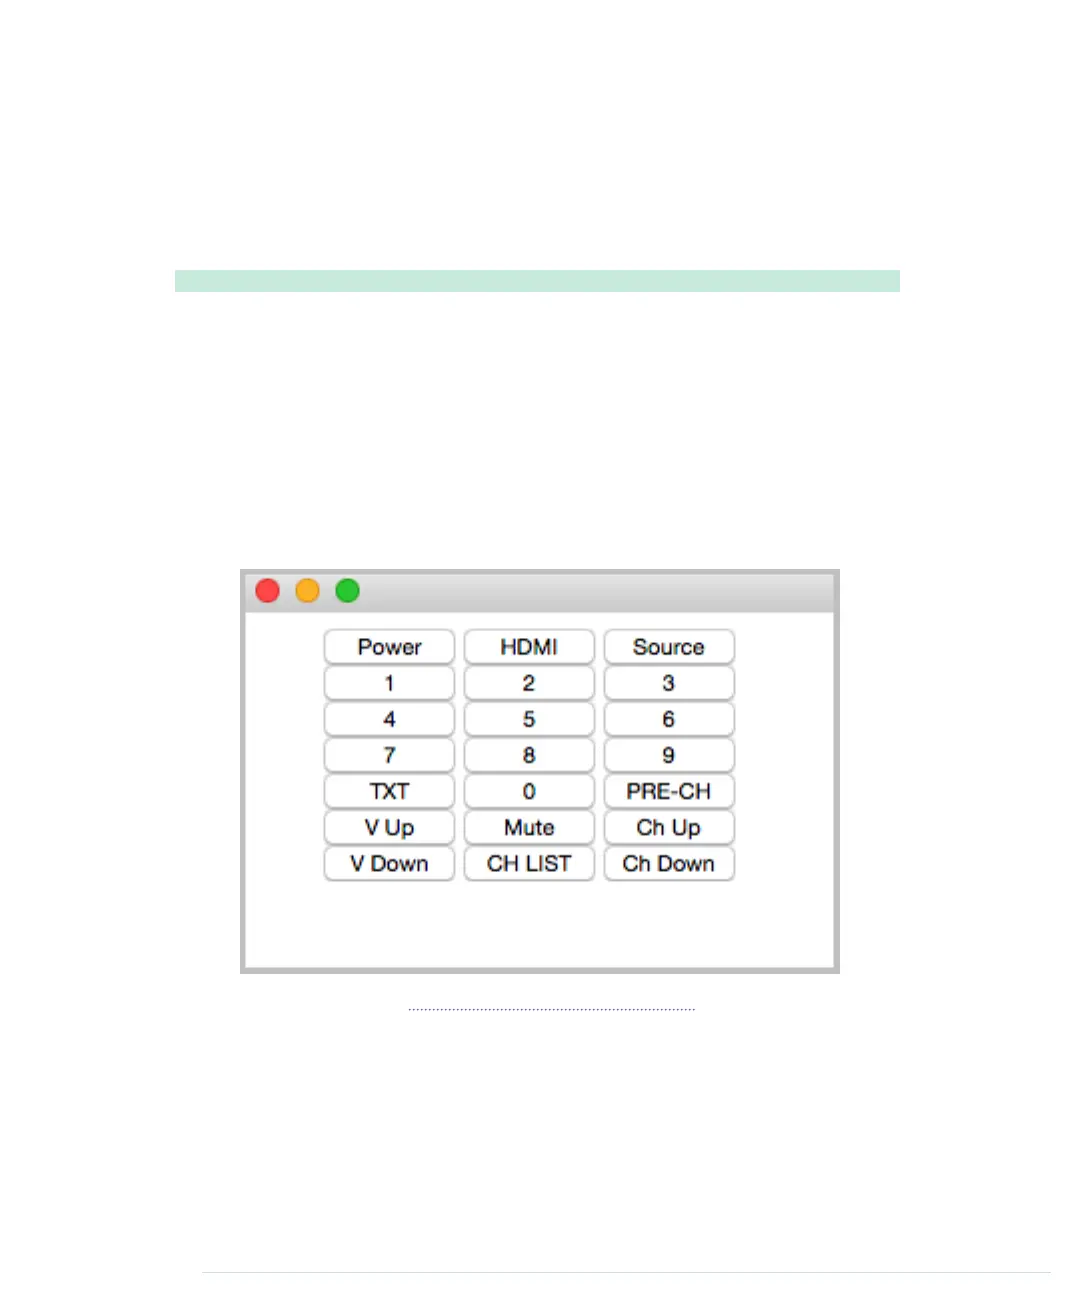Tap number 7 on the remote
Viewport: 1080px width, 1296px height.
389,755
